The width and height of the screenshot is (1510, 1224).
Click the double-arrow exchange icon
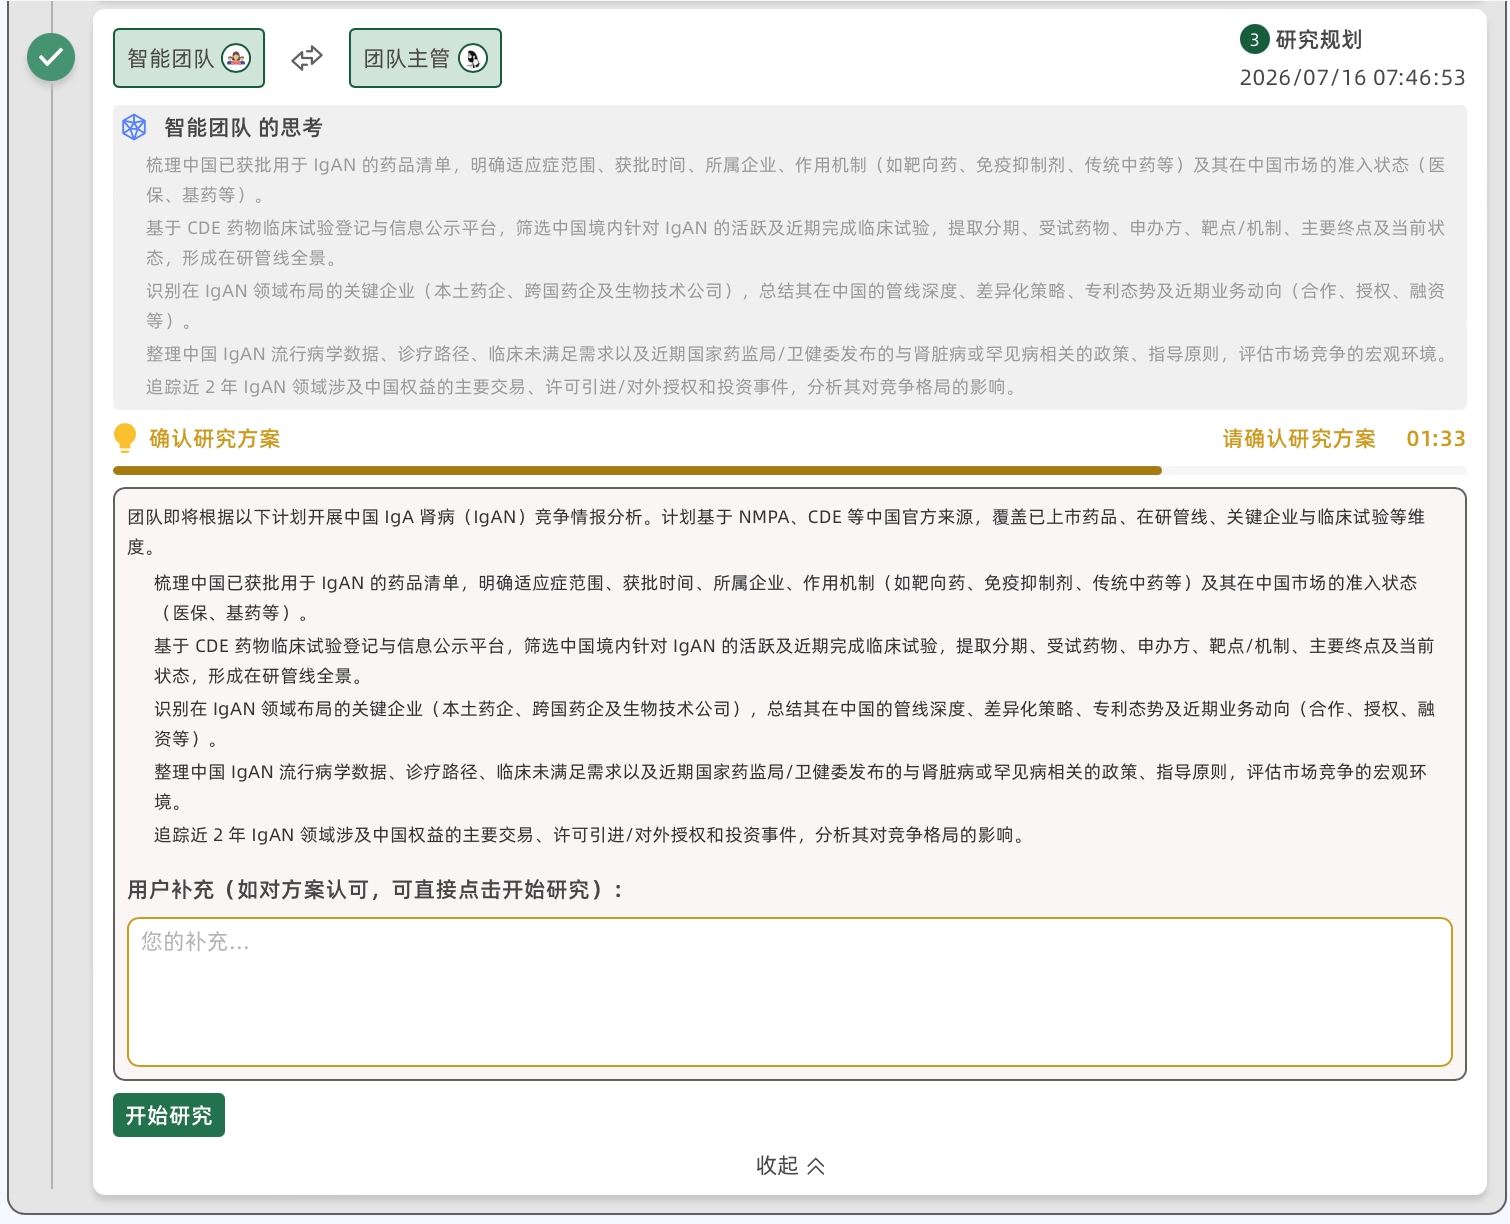point(307,58)
